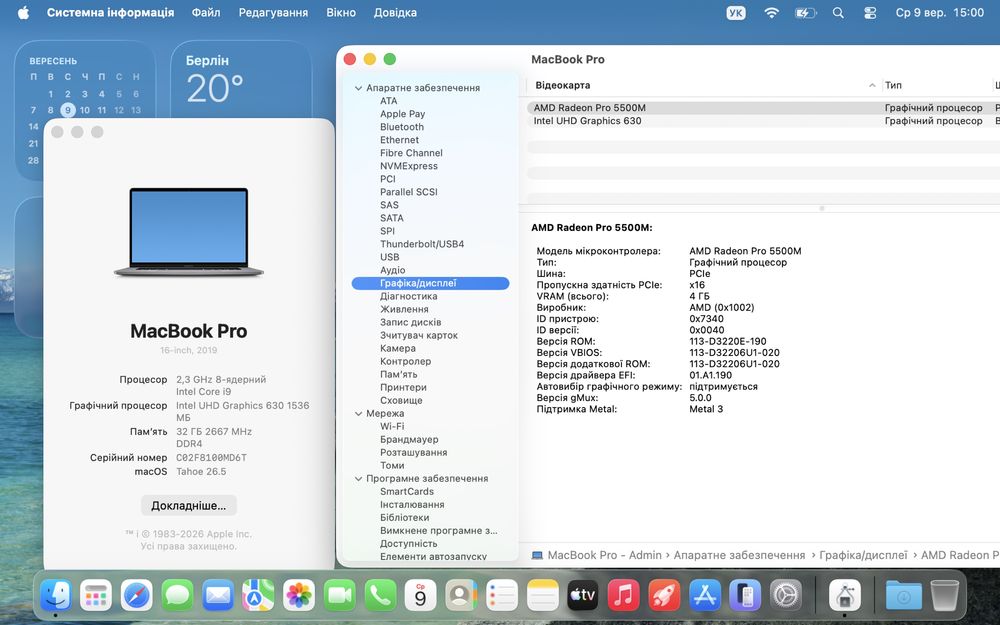Switch input source via the УК indicator

click(736, 13)
